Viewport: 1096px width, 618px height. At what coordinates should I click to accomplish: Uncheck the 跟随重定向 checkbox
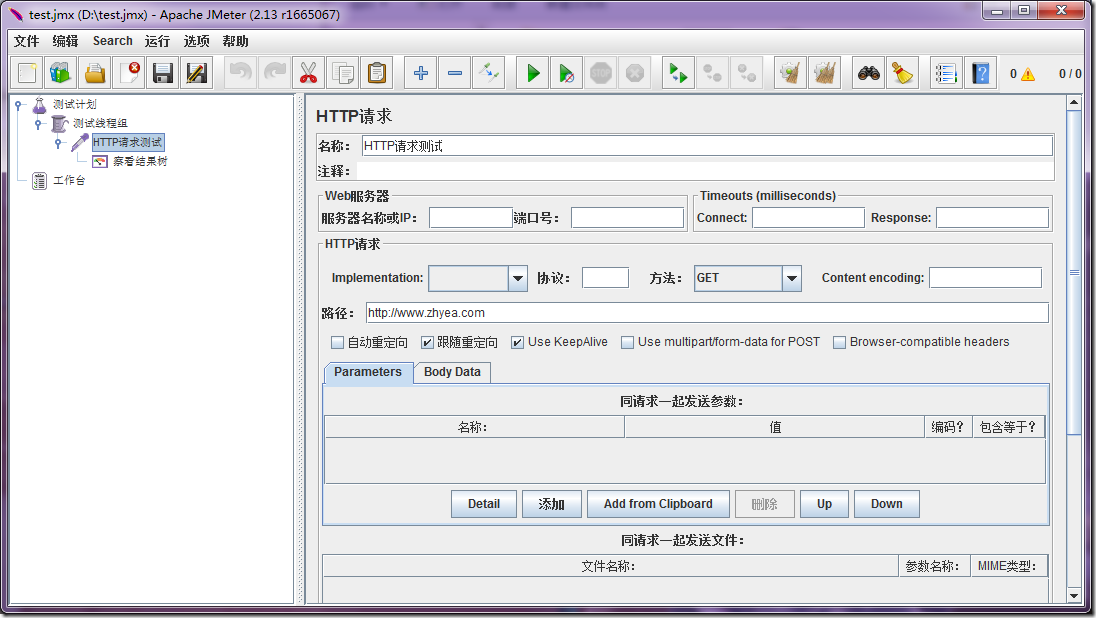[x=427, y=343]
